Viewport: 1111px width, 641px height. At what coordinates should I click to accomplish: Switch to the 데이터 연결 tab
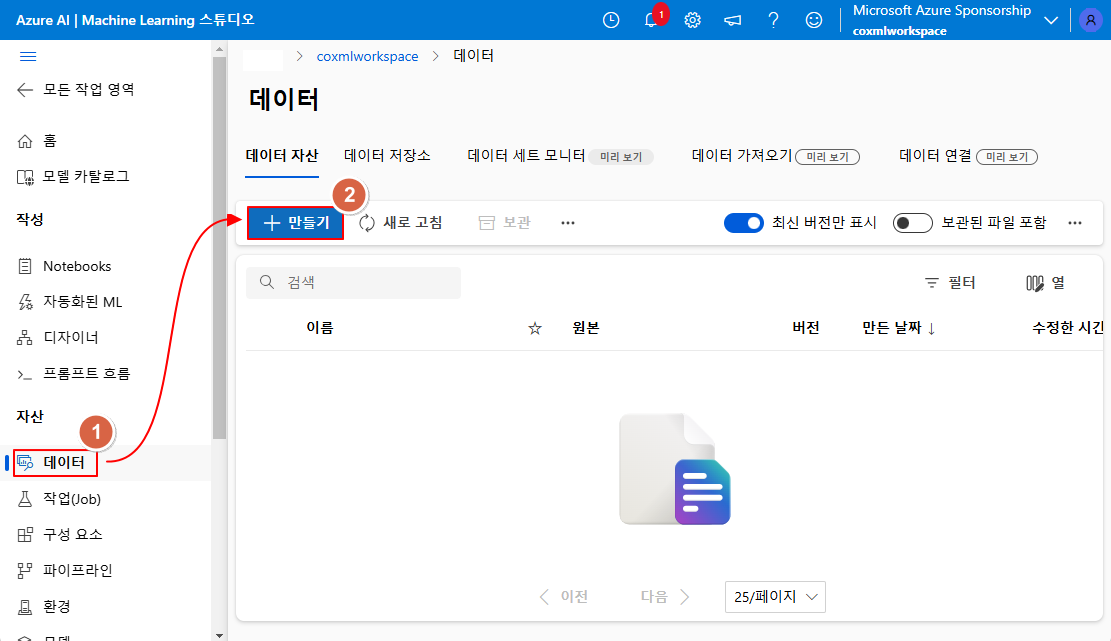935,156
